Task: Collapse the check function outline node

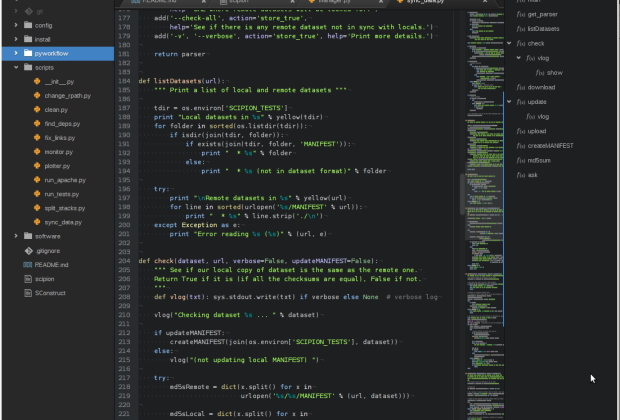Action: coord(509,43)
